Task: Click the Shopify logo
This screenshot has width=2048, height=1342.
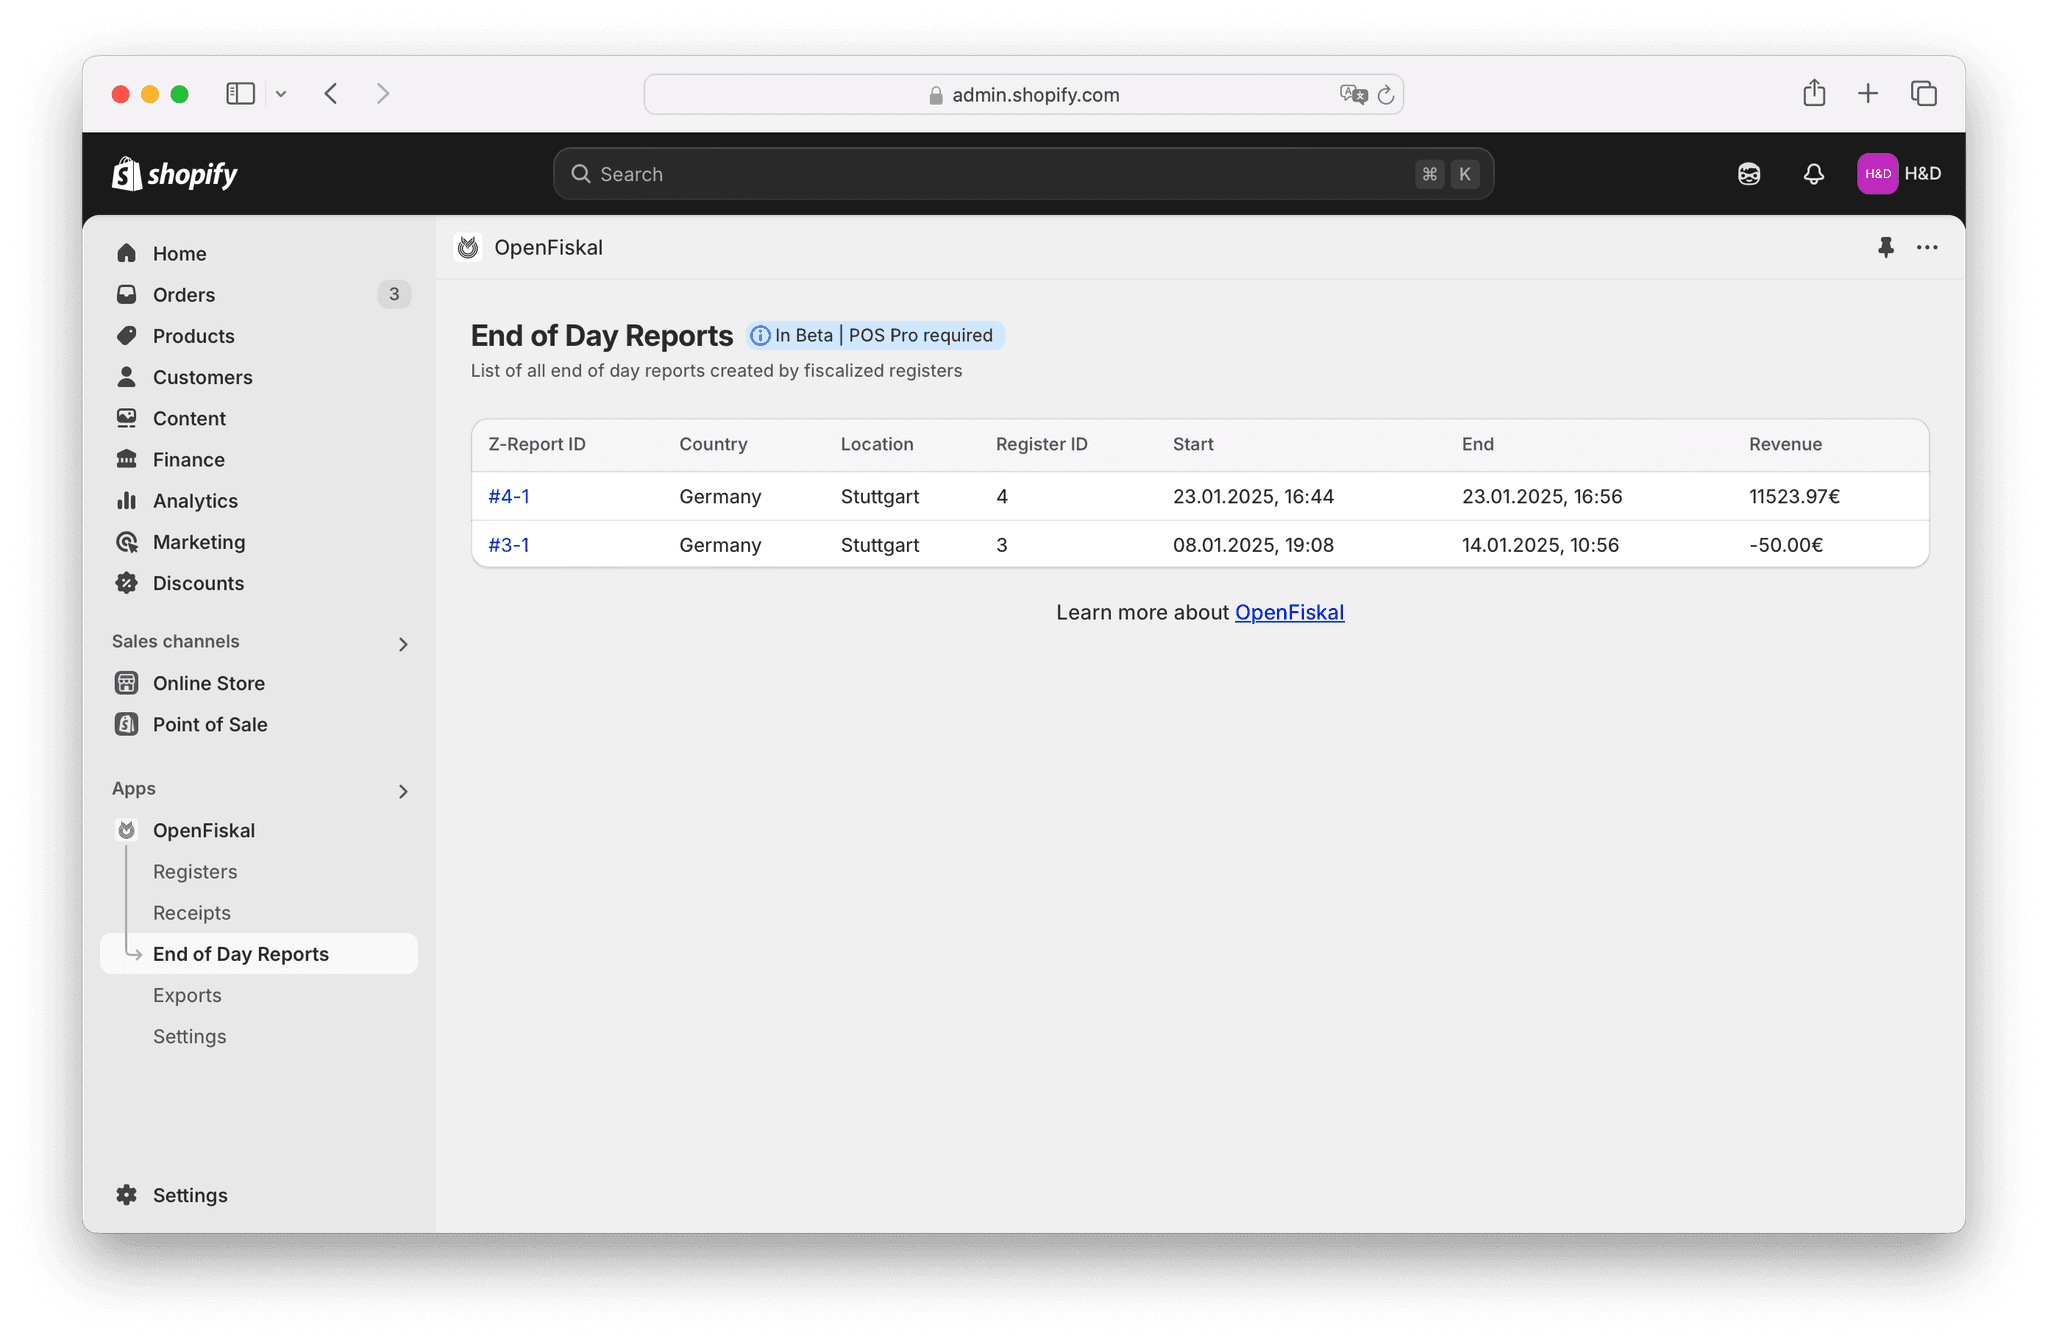Action: point(175,174)
